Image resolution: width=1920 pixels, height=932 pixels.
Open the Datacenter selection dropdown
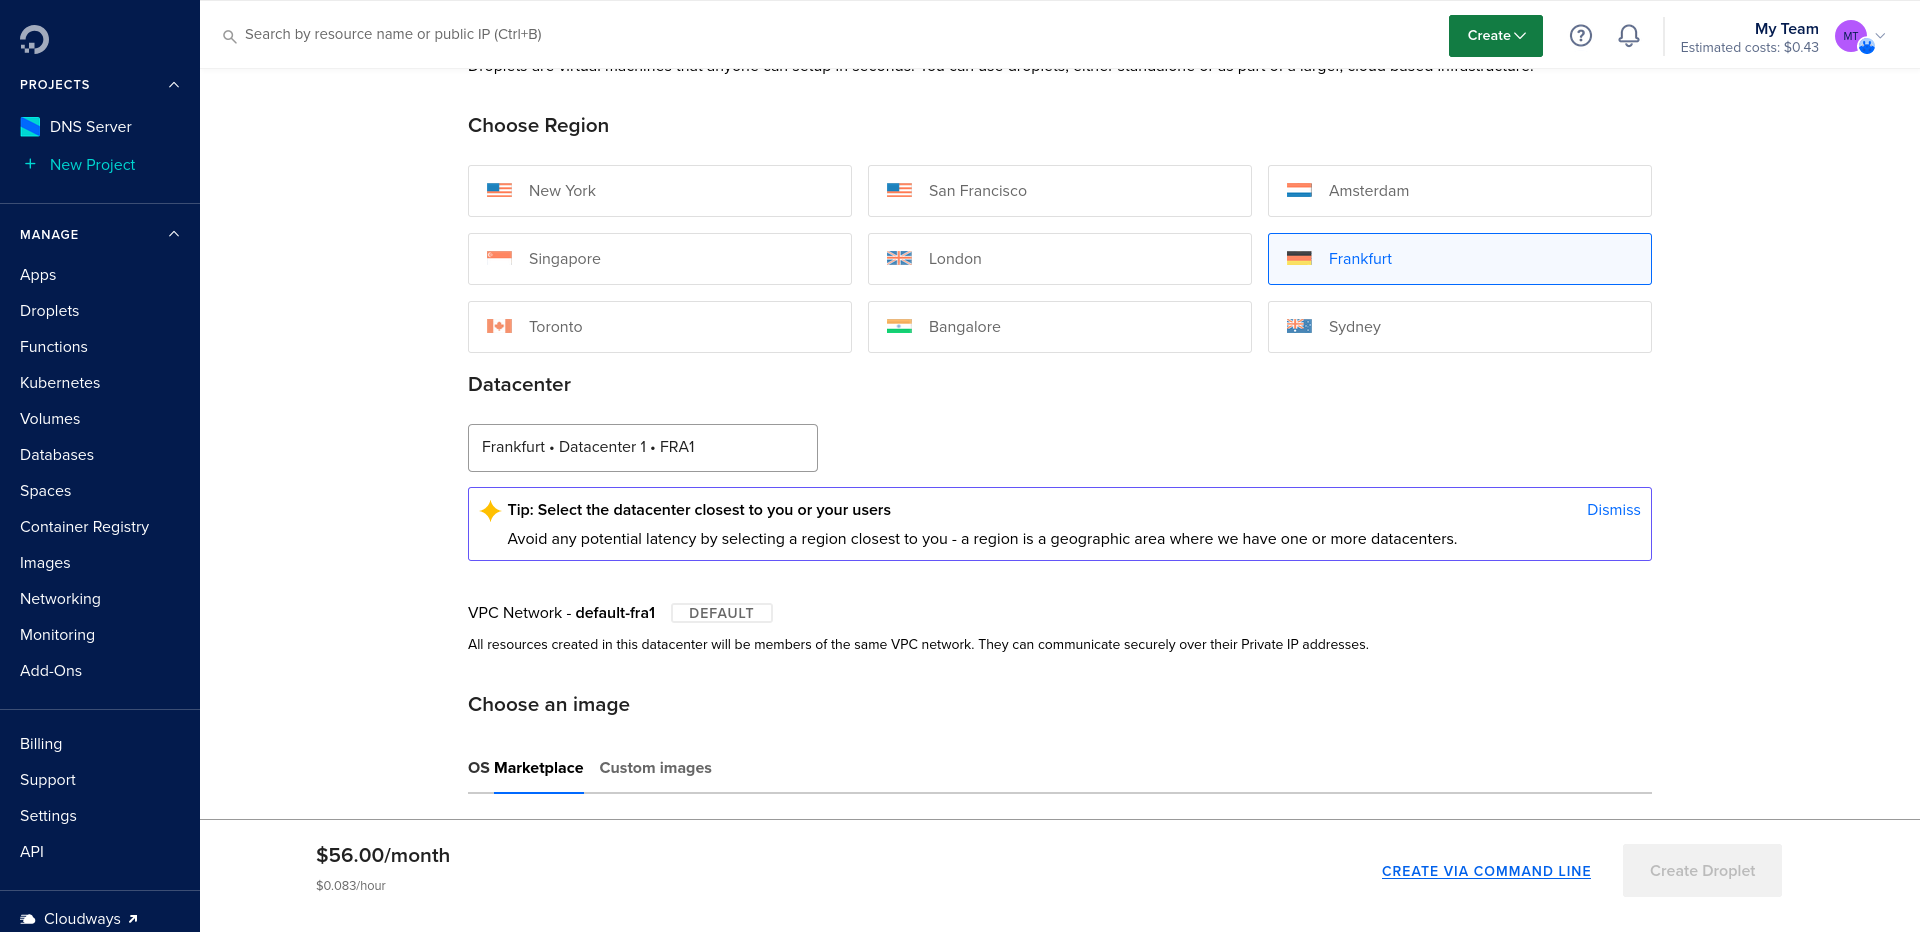[642, 447]
